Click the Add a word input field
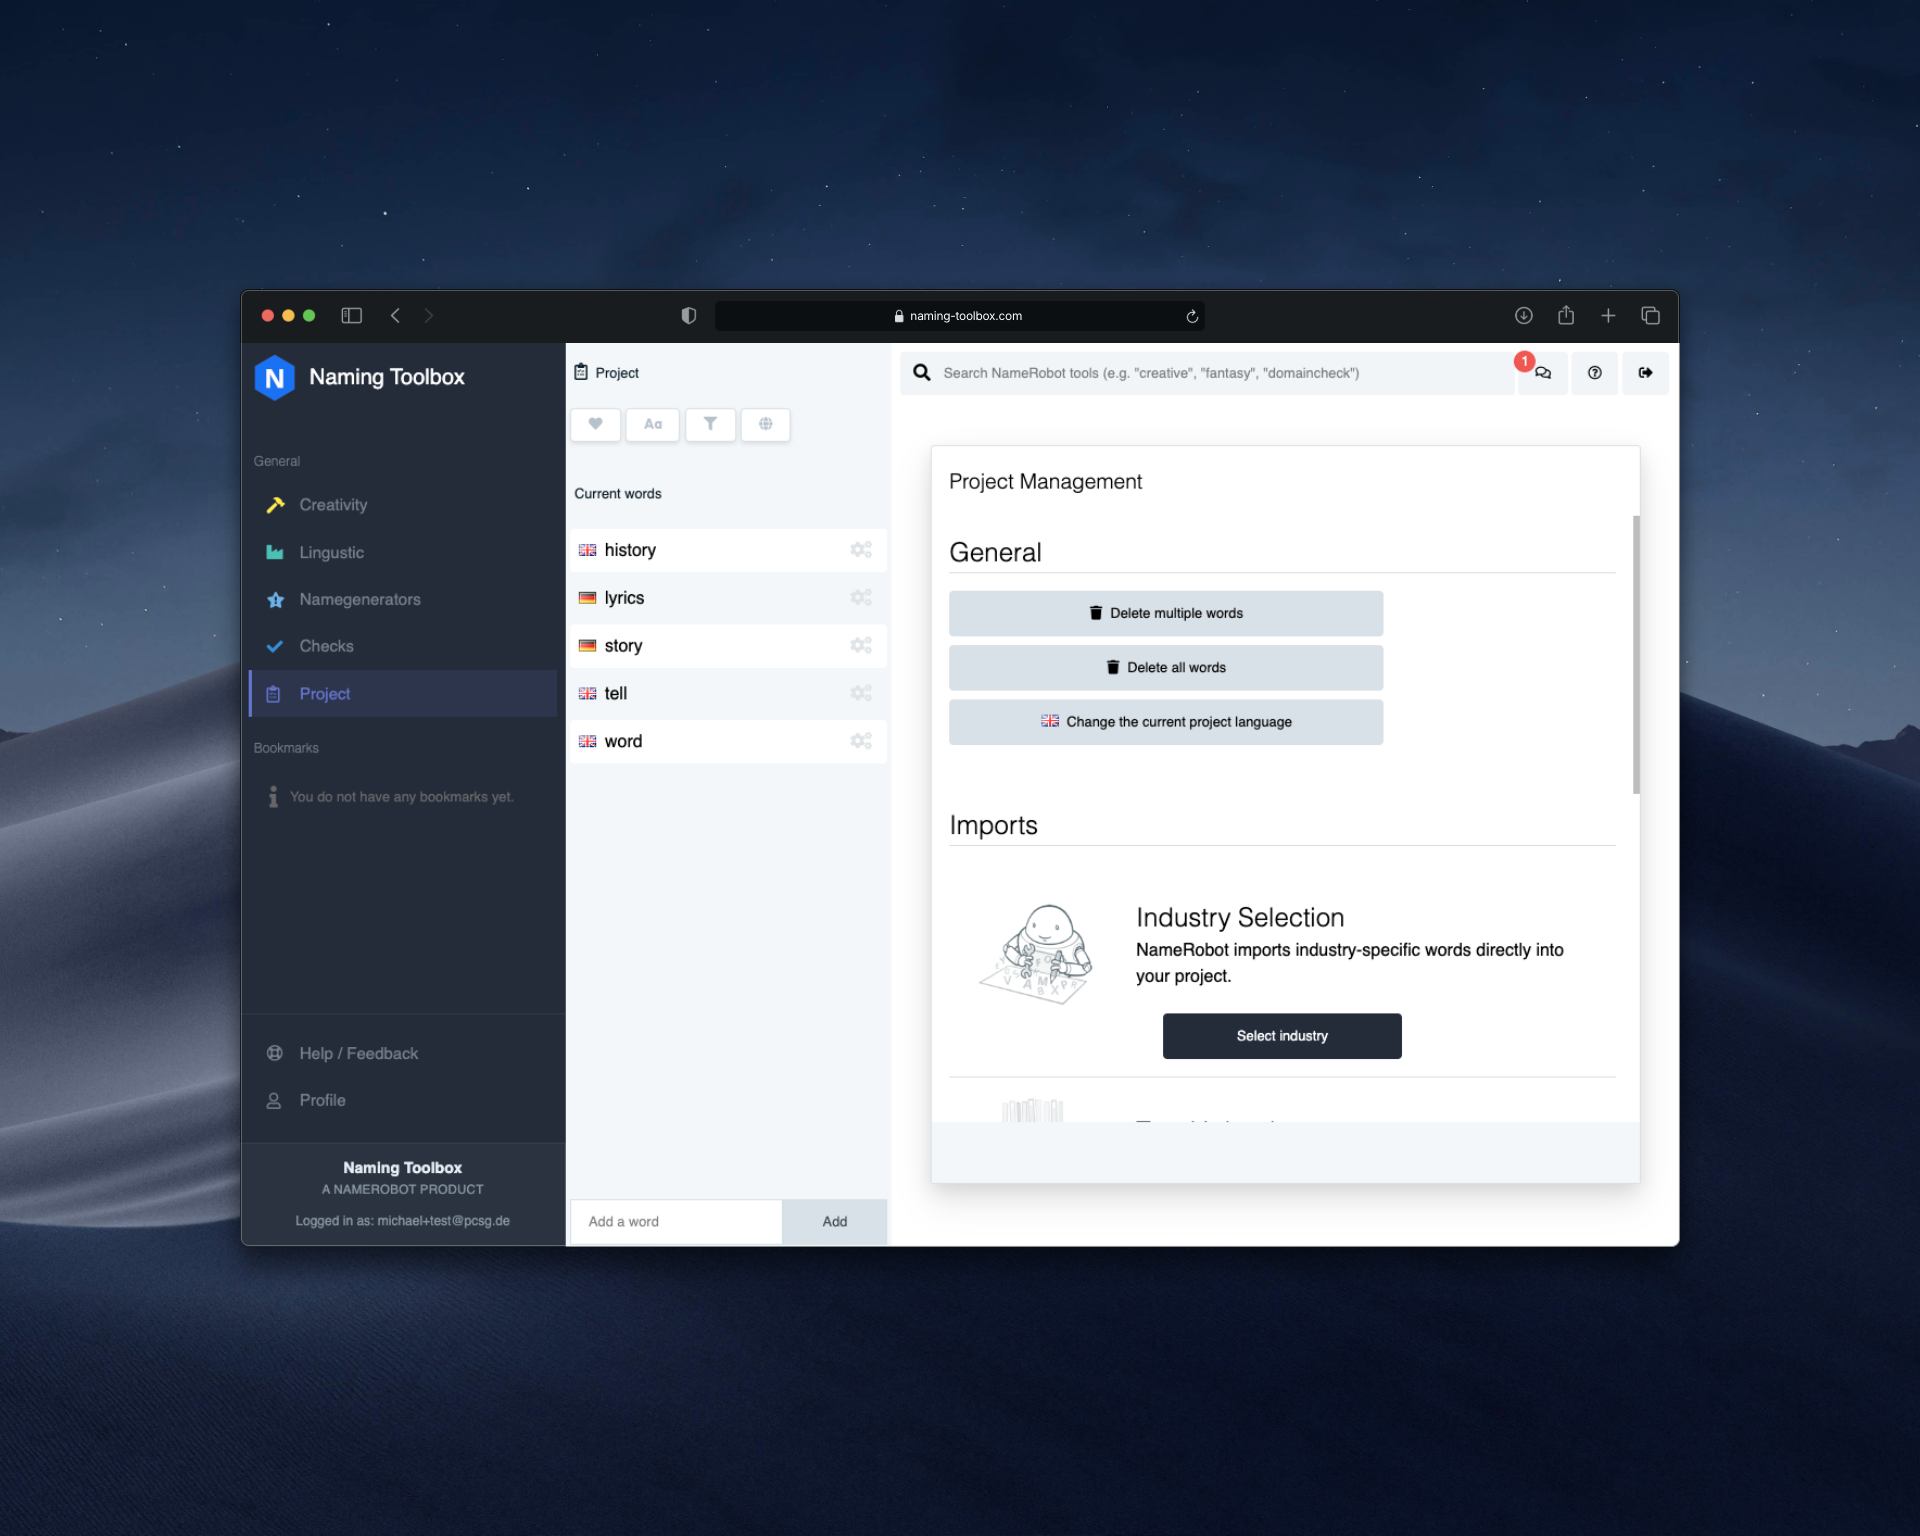Screen dimensions: 1920x1536 [675, 1222]
